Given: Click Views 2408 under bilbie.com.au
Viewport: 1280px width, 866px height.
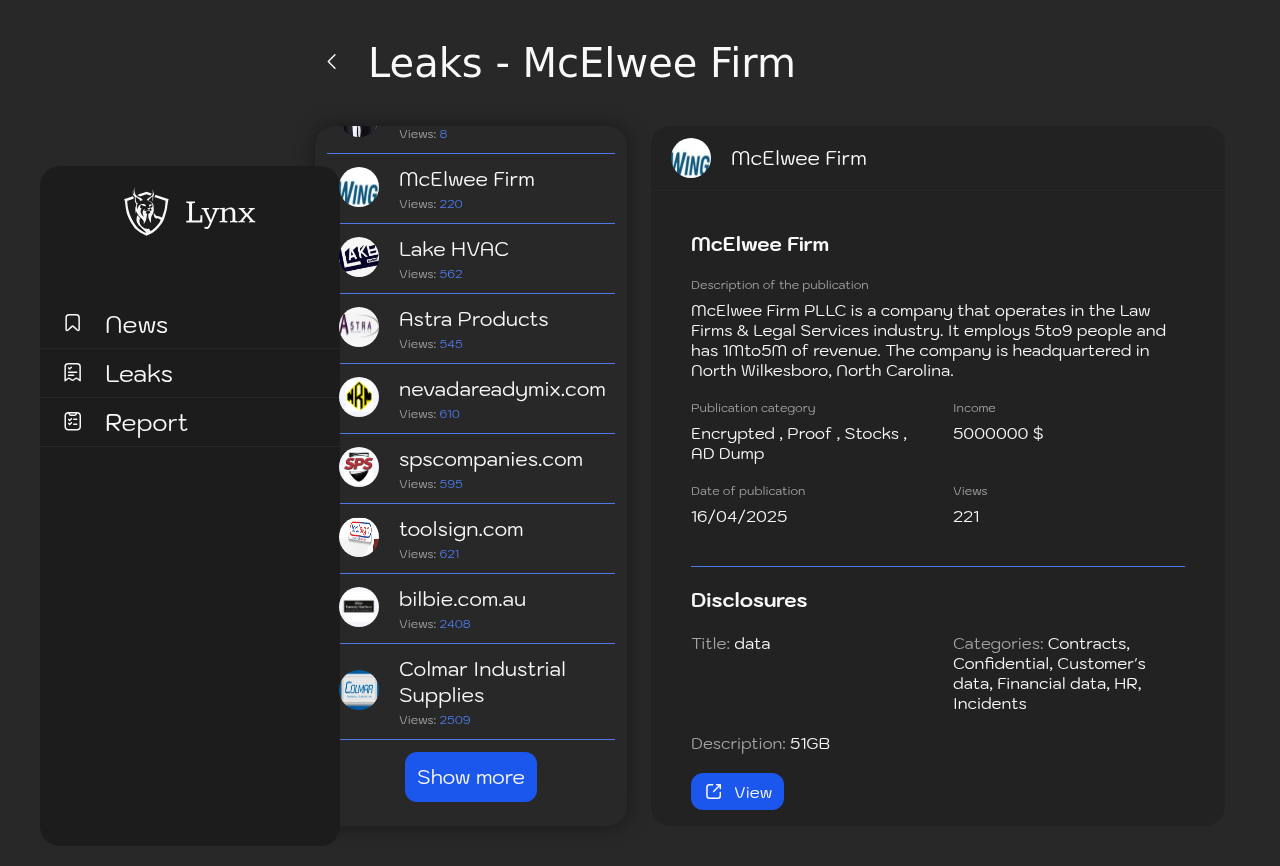Looking at the screenshot, I should click(435, 624).
